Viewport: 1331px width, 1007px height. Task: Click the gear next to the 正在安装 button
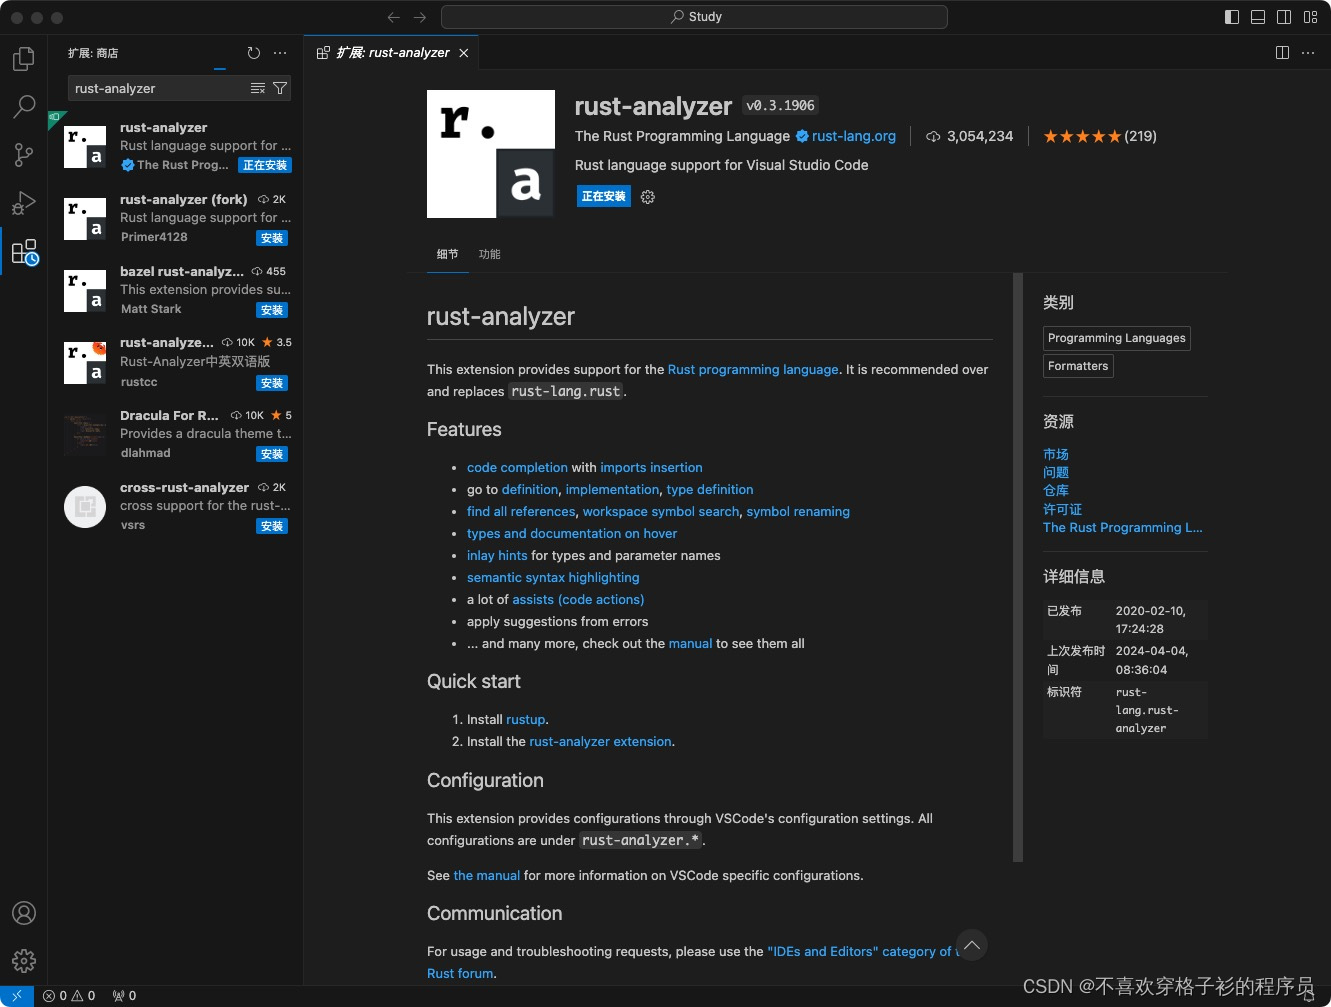[x=647, y=196]
